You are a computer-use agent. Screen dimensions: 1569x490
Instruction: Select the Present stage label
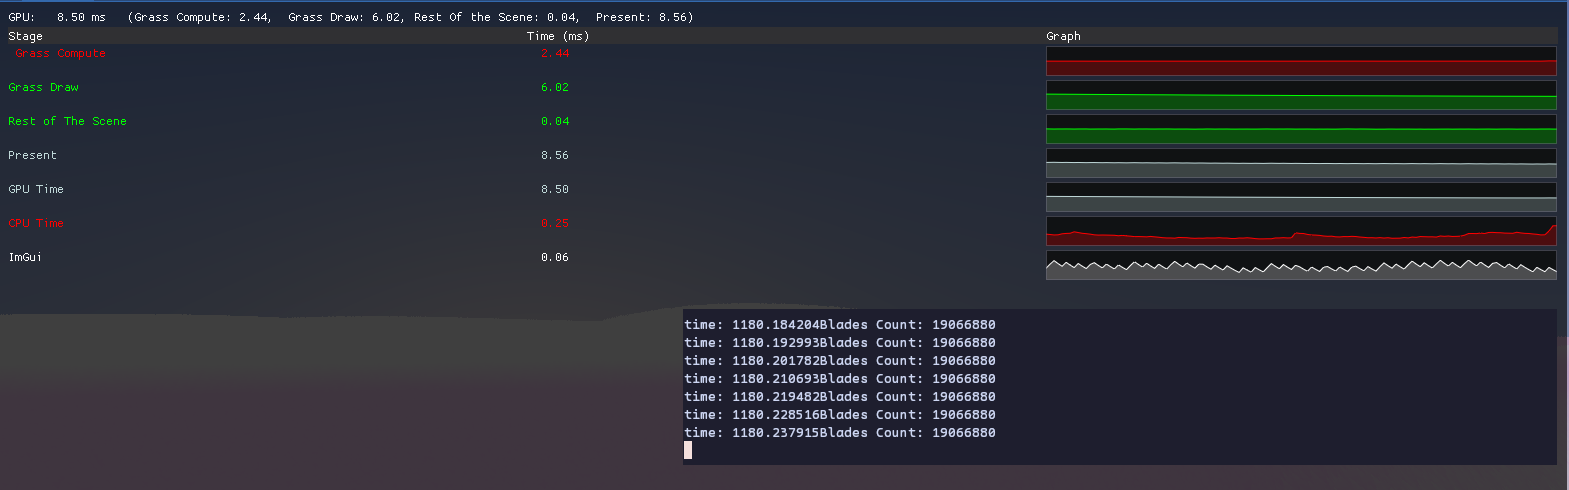tap(32, 156)
